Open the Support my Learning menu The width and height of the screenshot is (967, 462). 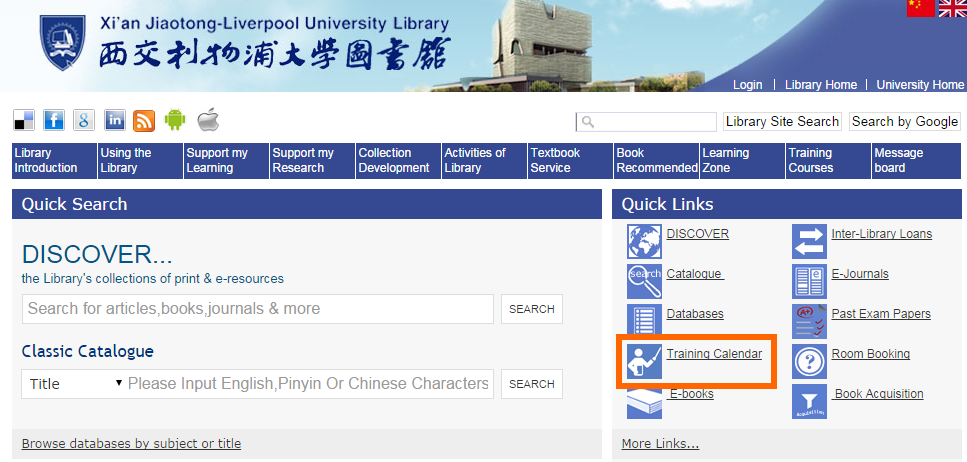pos(226,161)
